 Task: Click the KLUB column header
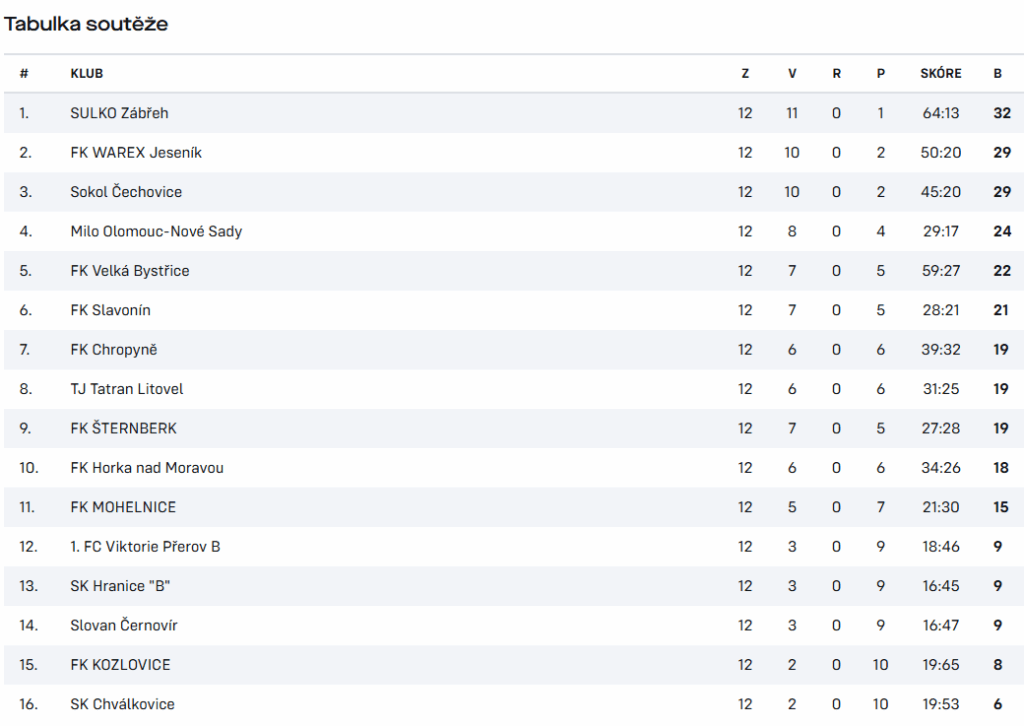tap(87, 73)
